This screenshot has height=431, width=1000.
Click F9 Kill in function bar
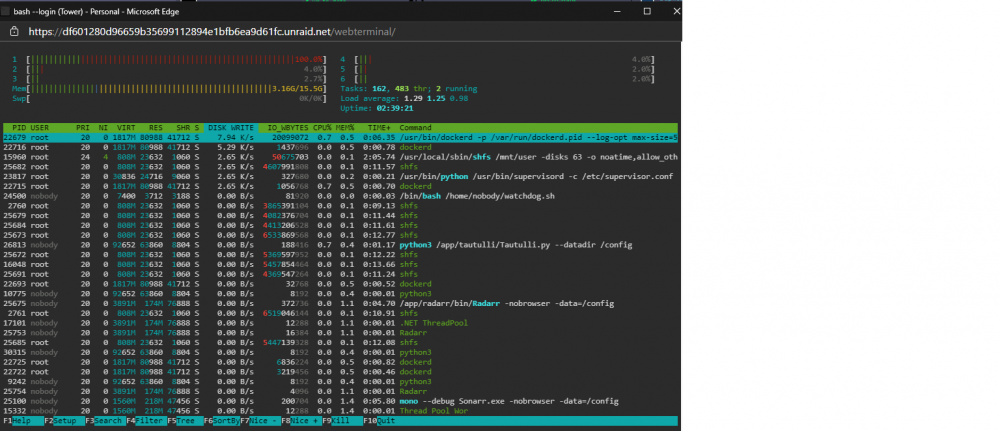click(x=342, y=421)
